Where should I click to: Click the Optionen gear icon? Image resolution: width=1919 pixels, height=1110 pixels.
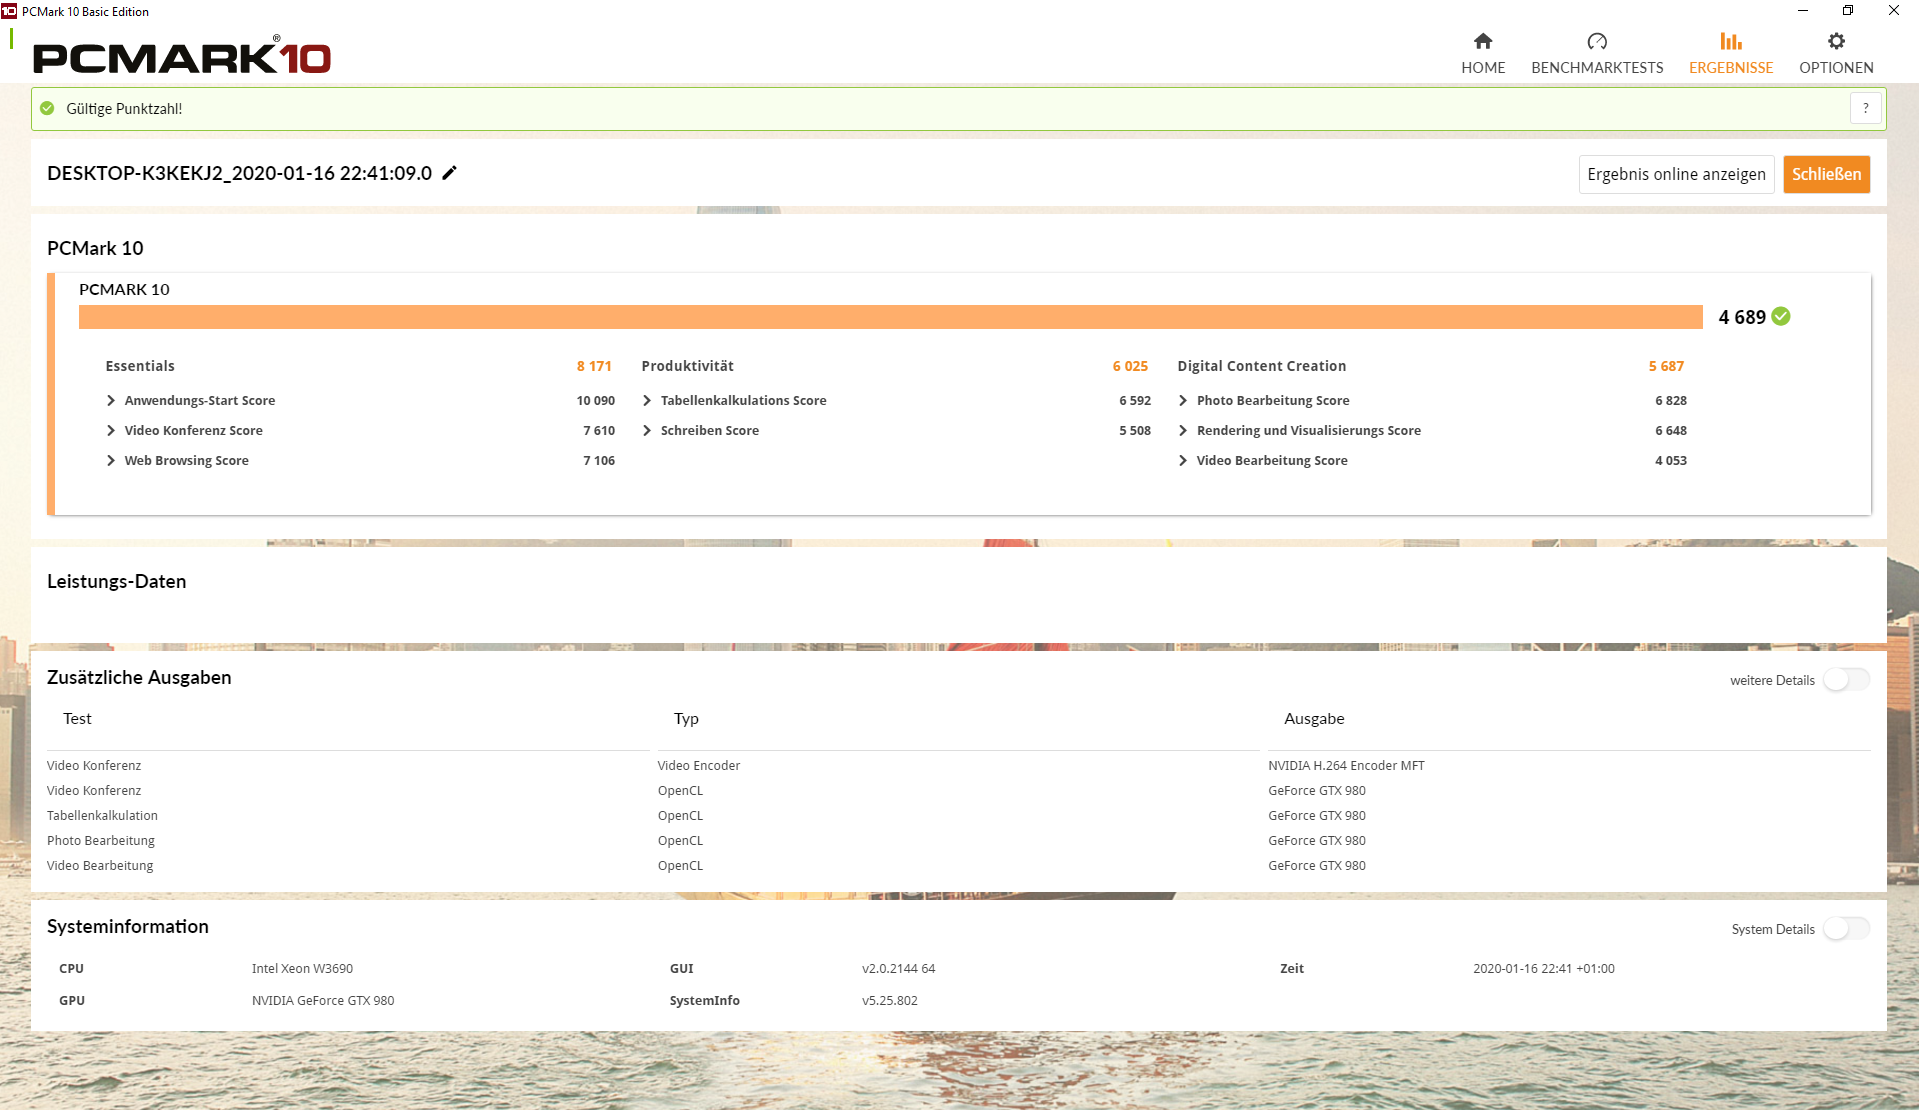(1836, 41)
